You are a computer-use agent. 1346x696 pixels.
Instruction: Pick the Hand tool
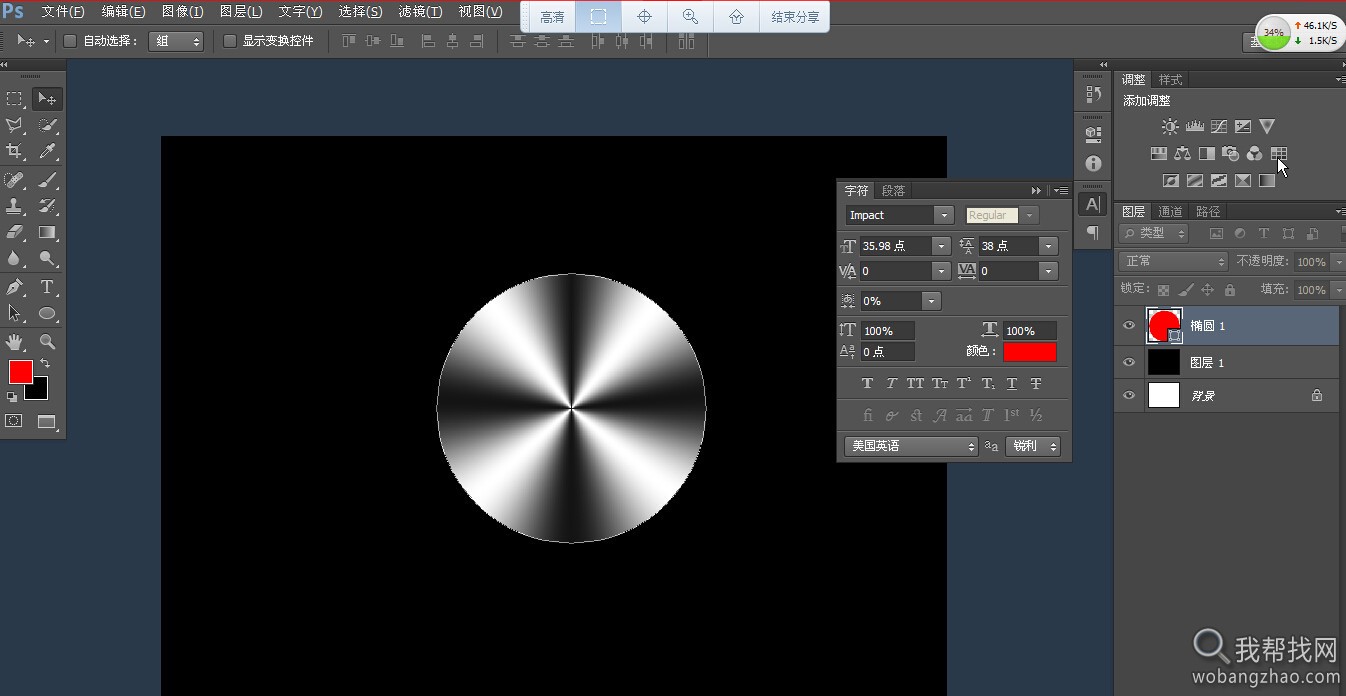pyautogui.click(x=15, y=342)
